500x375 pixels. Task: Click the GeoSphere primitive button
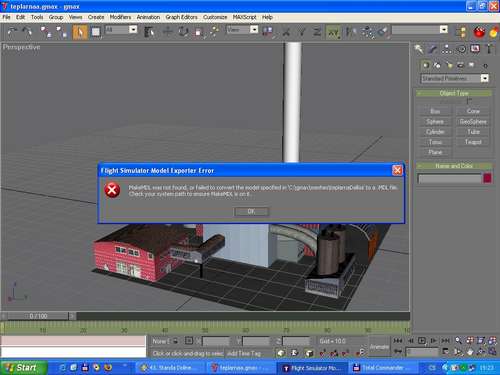point(473,121)
